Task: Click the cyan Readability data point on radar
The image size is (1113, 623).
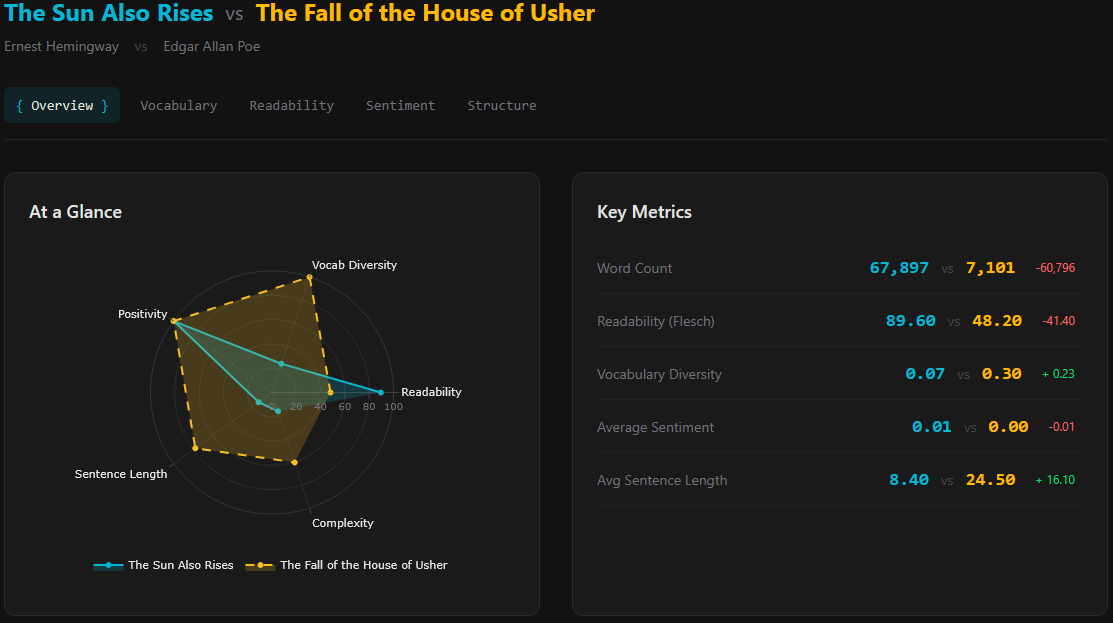Action: click(380, 393)
